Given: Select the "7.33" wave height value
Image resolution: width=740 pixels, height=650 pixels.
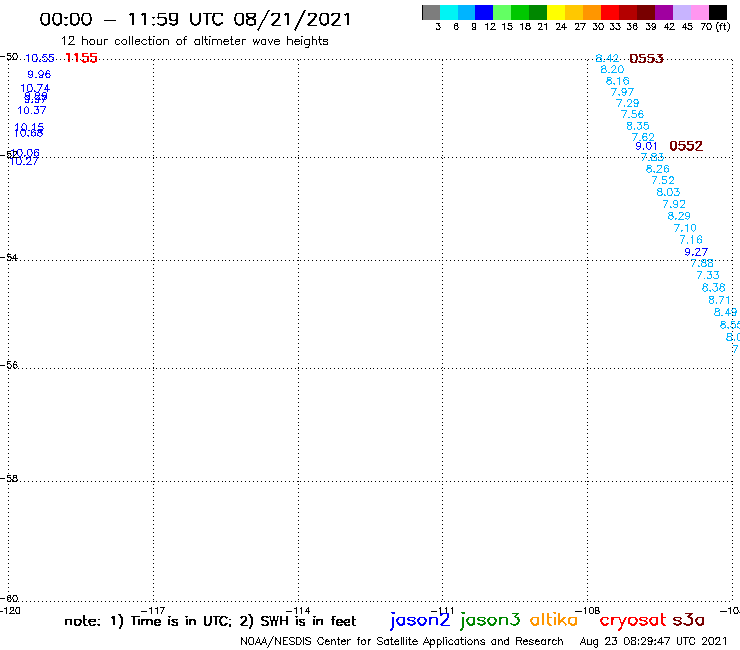Looking at the screenshot, I should pyautogui.click(x=708, y=275).
